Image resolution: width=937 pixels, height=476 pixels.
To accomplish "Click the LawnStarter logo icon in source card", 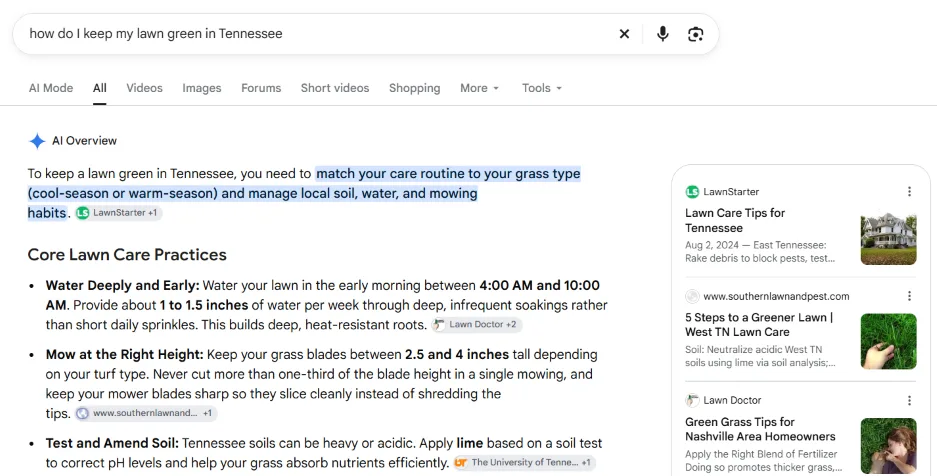I will point(692,192).
